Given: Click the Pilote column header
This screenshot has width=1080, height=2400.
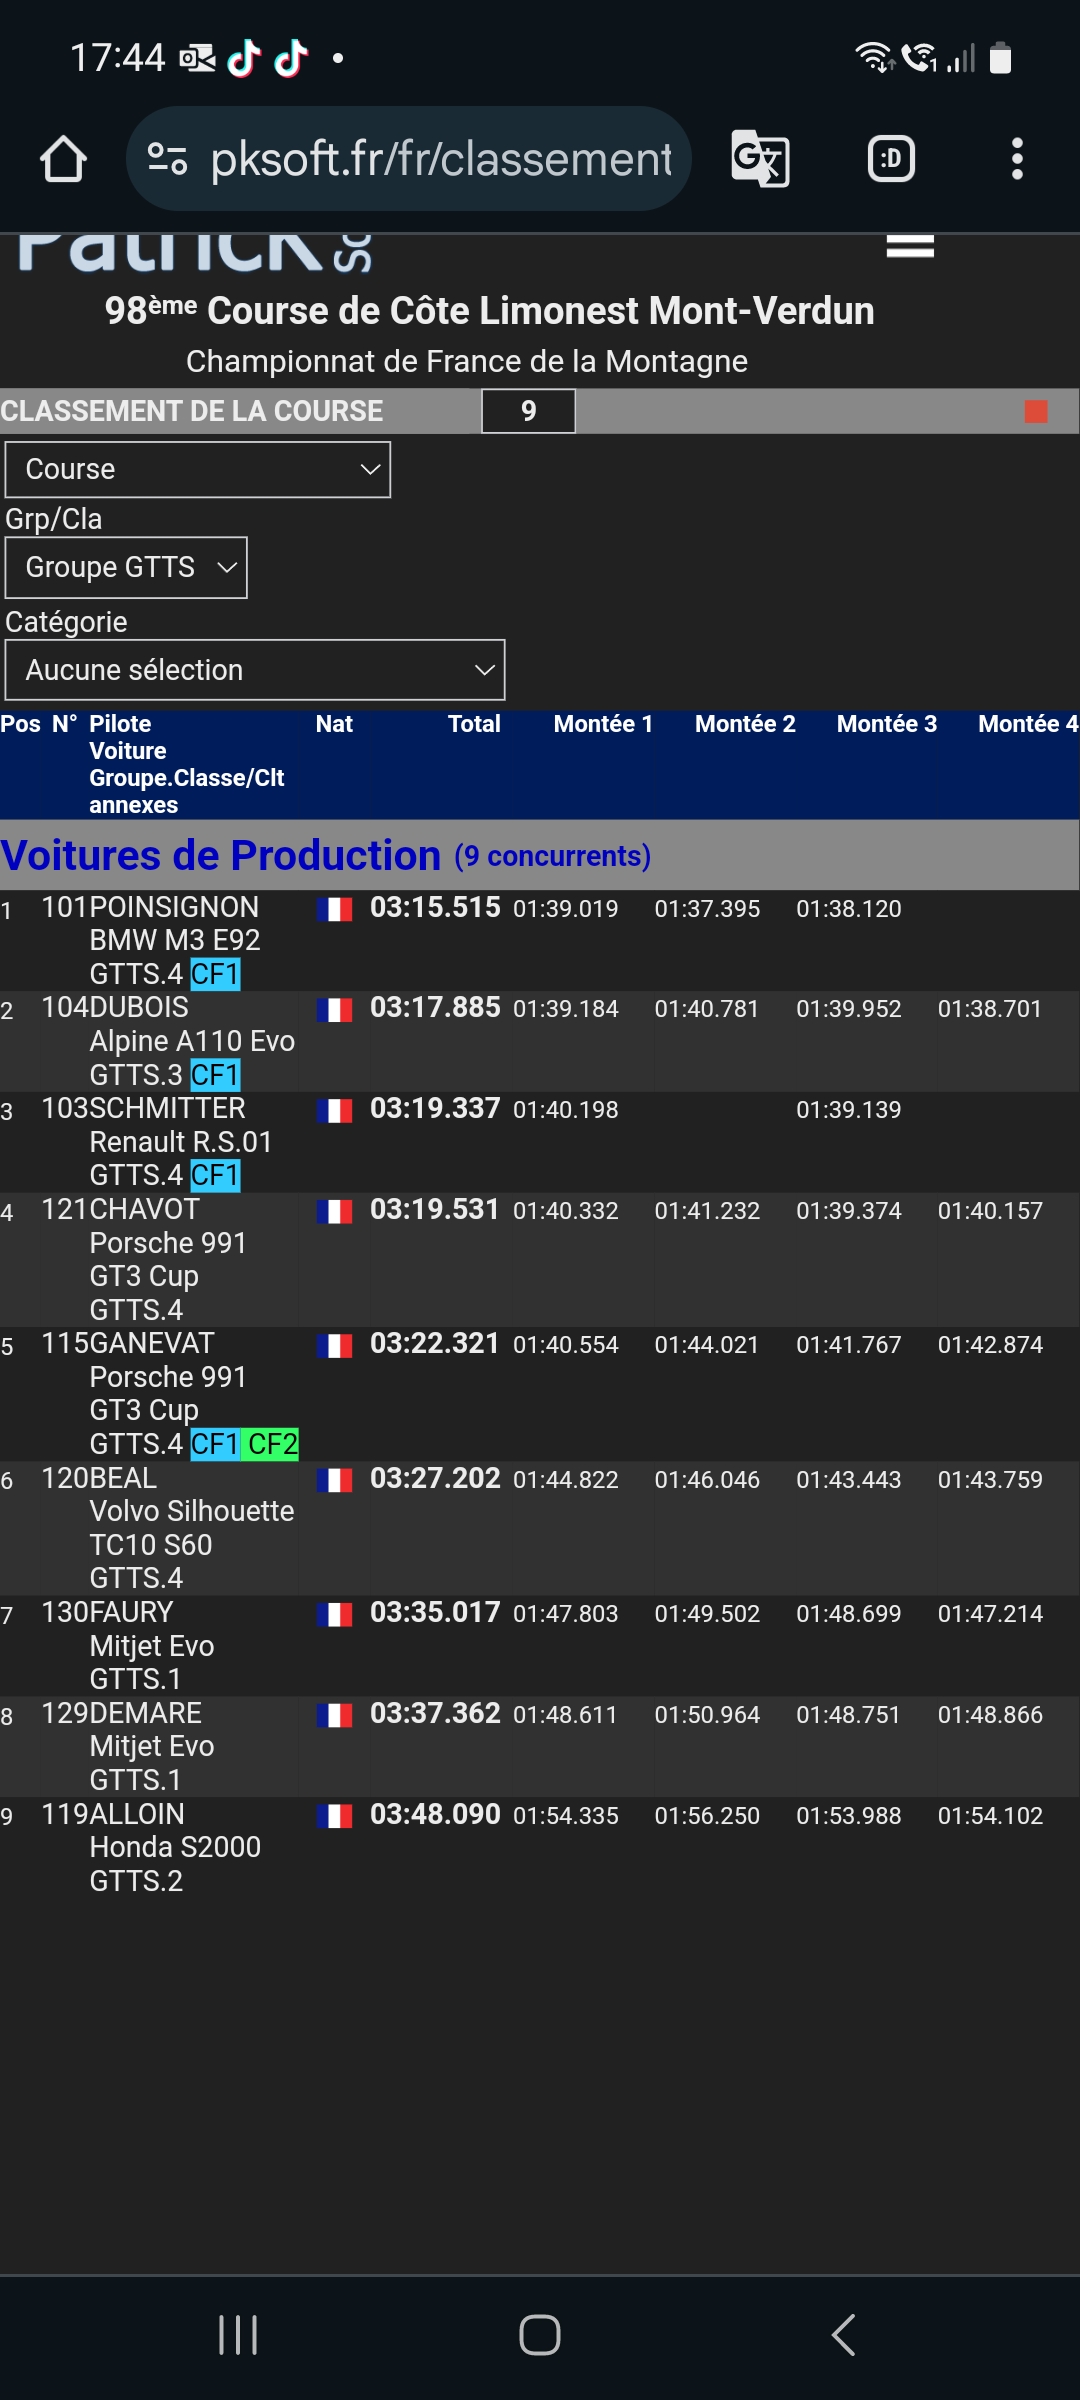Looking at the screenshot, I should click(x=120, y=724).
